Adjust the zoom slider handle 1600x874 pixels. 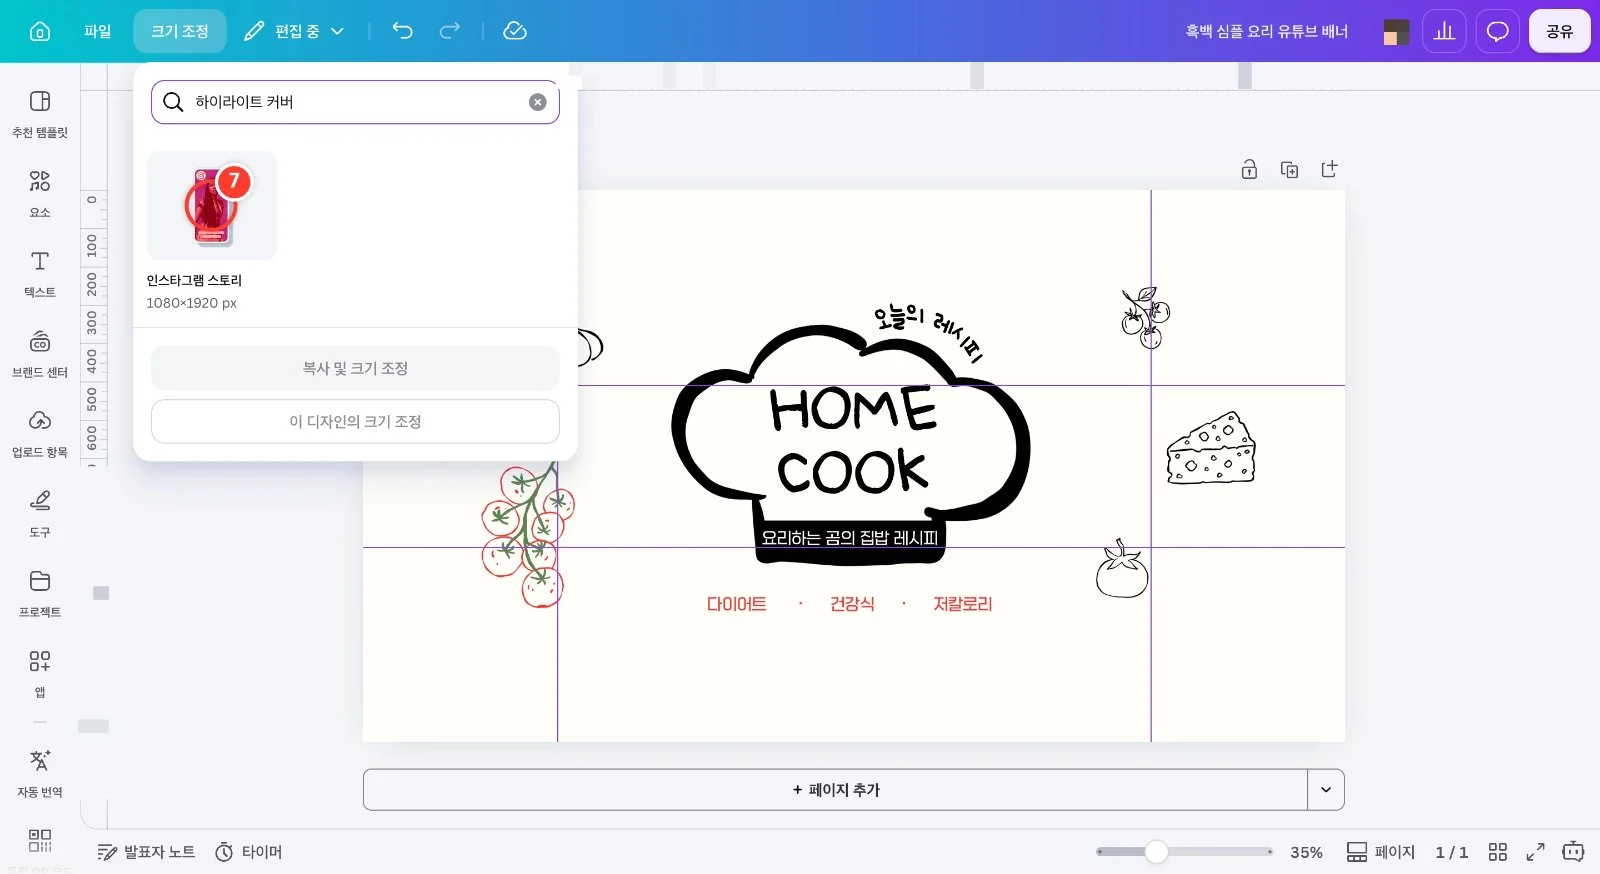1156,852
